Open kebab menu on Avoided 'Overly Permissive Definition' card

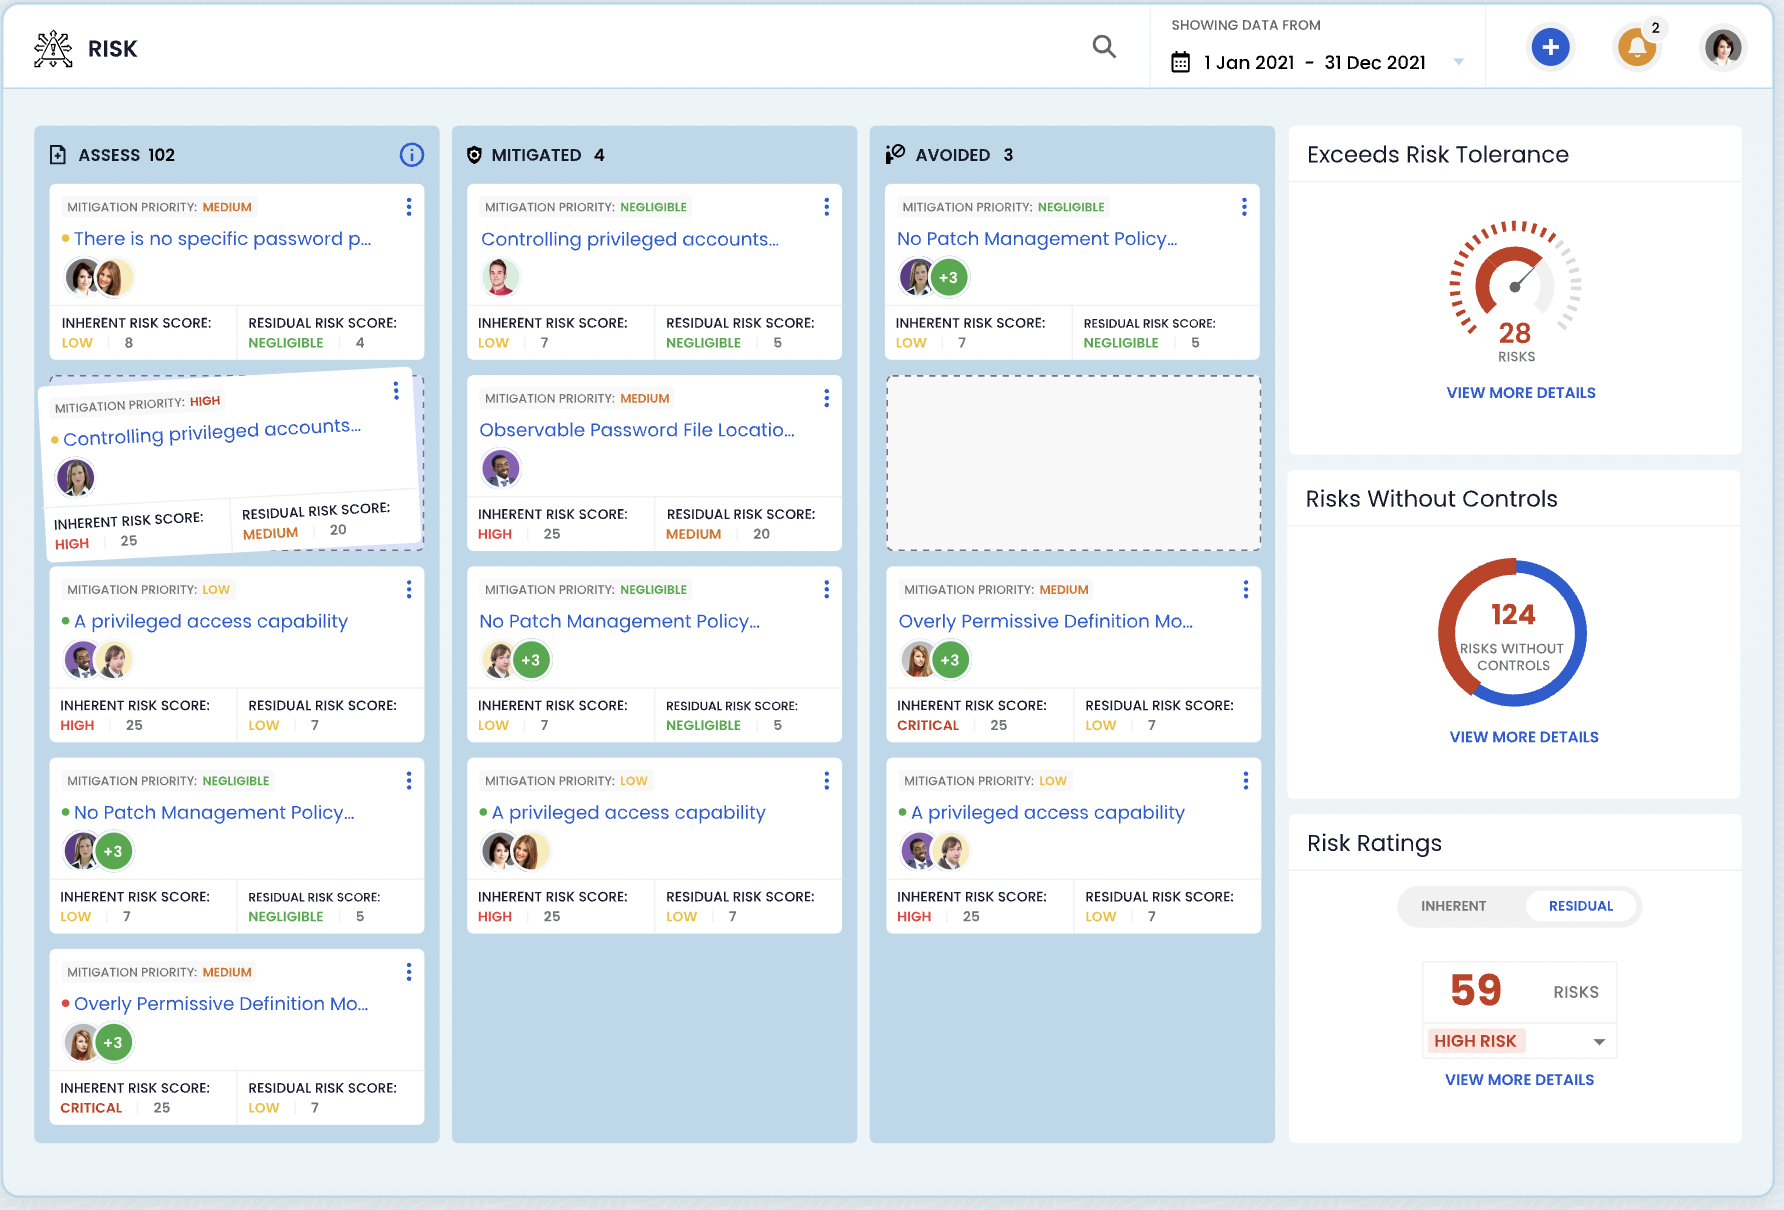(1245, 589)
